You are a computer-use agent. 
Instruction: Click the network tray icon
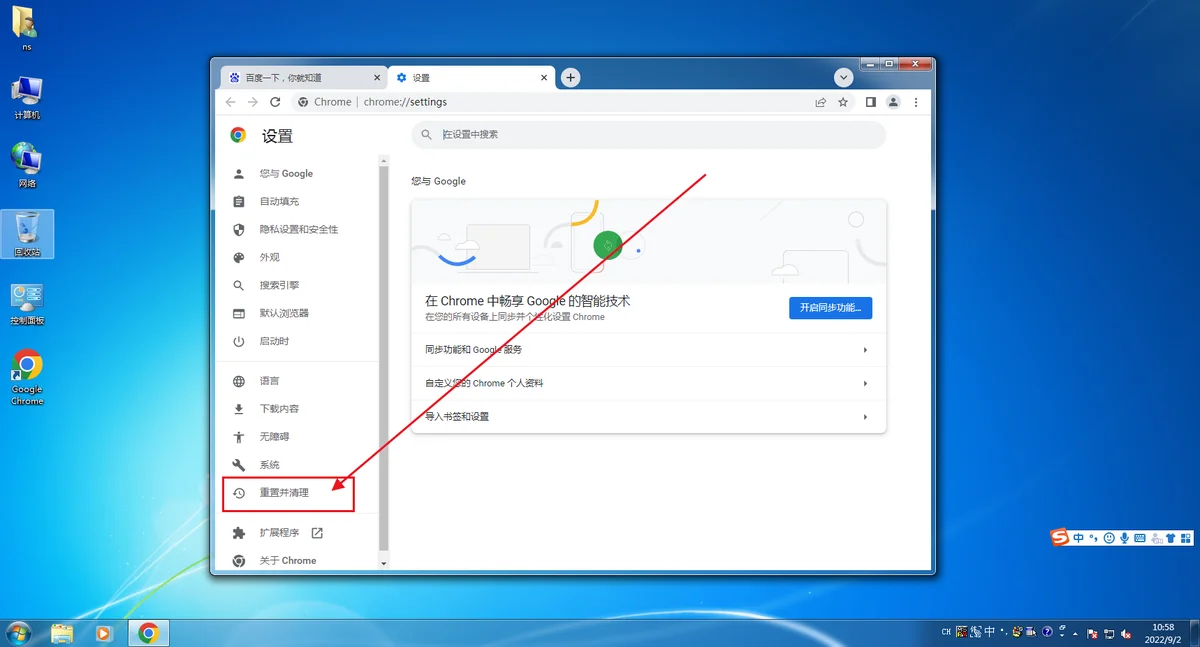point(1109,634)
